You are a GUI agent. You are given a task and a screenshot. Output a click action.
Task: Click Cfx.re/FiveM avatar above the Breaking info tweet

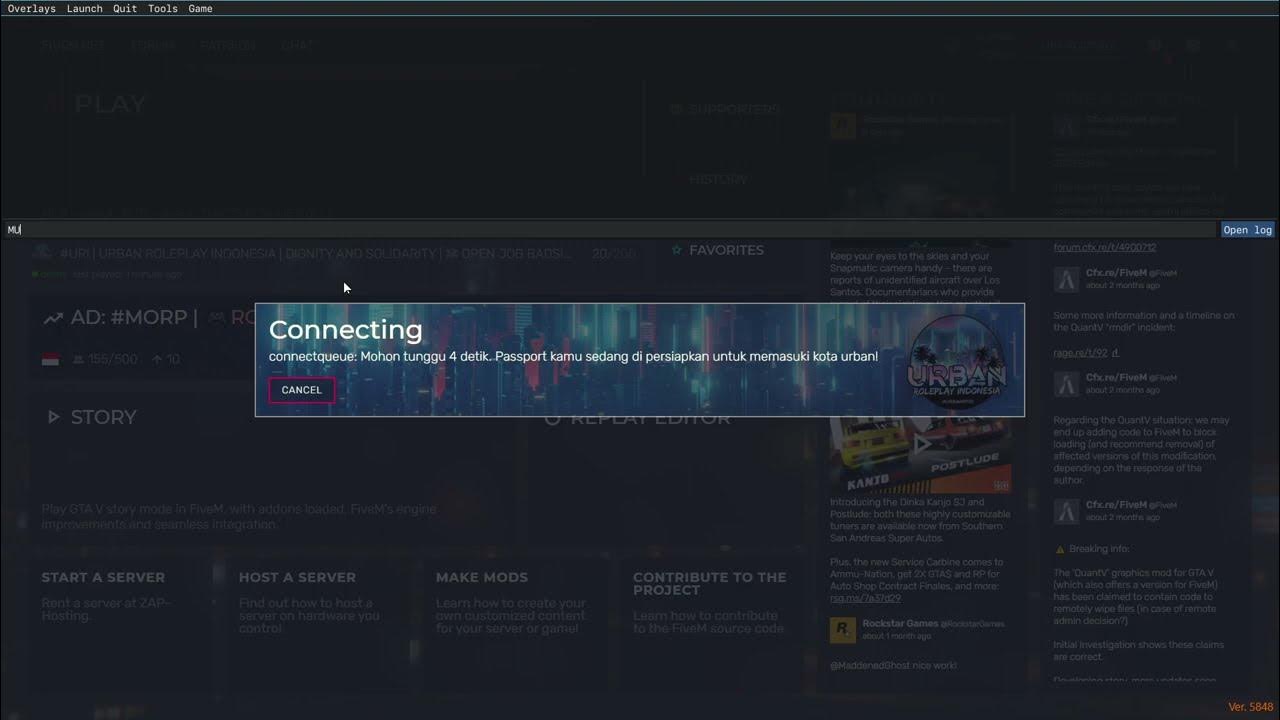click(x=1067, y=511)
